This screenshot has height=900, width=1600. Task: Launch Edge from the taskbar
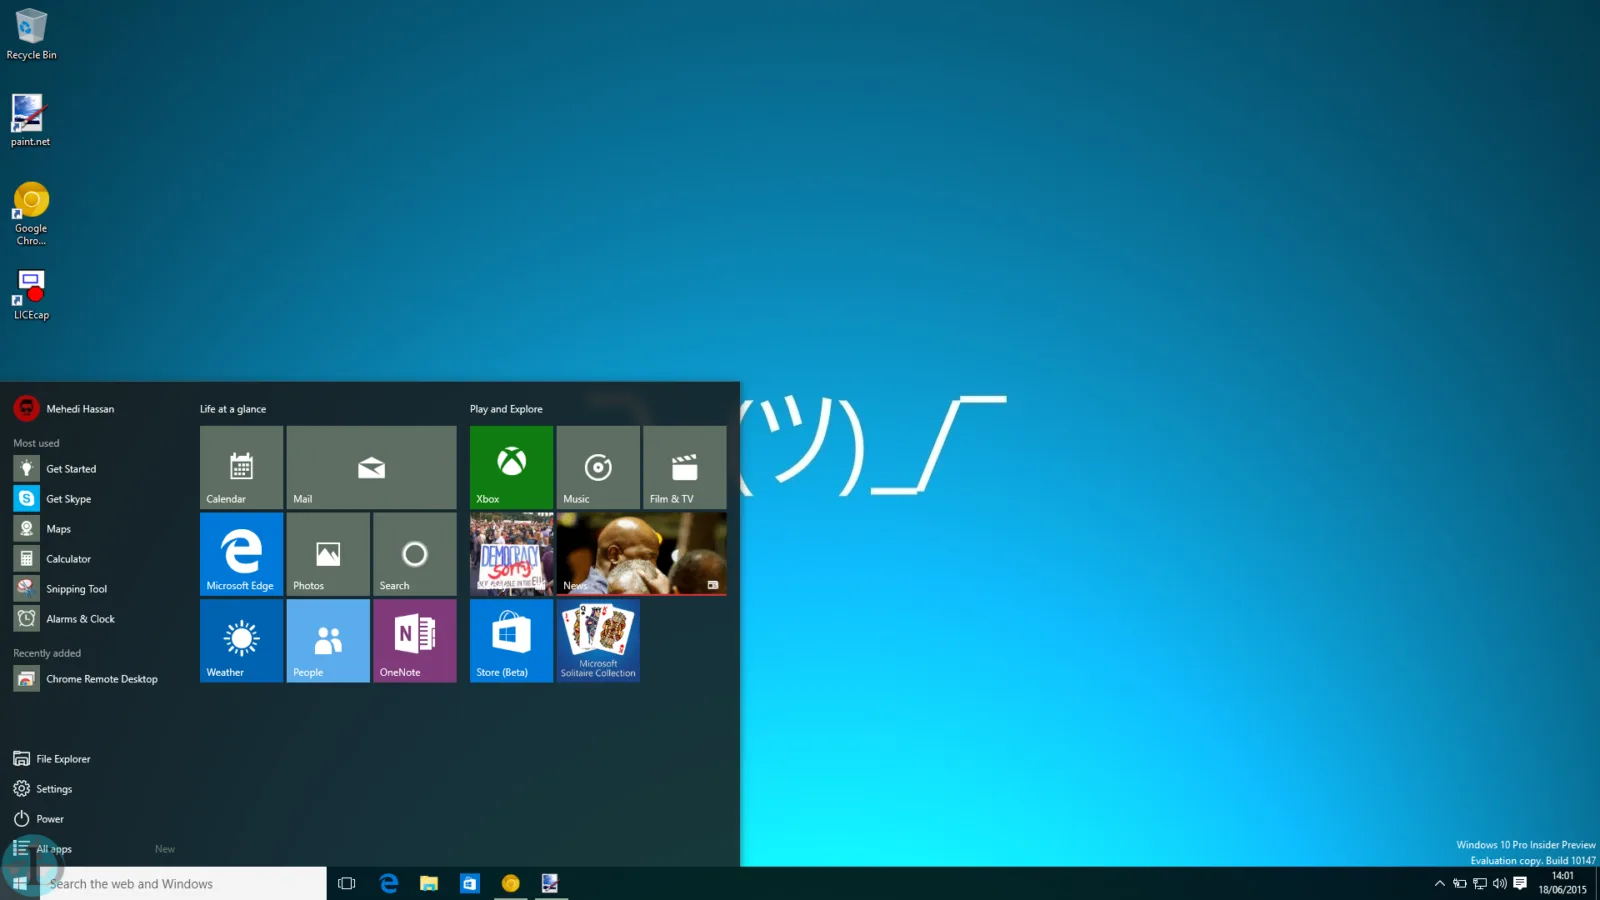[x=389, y=883]
